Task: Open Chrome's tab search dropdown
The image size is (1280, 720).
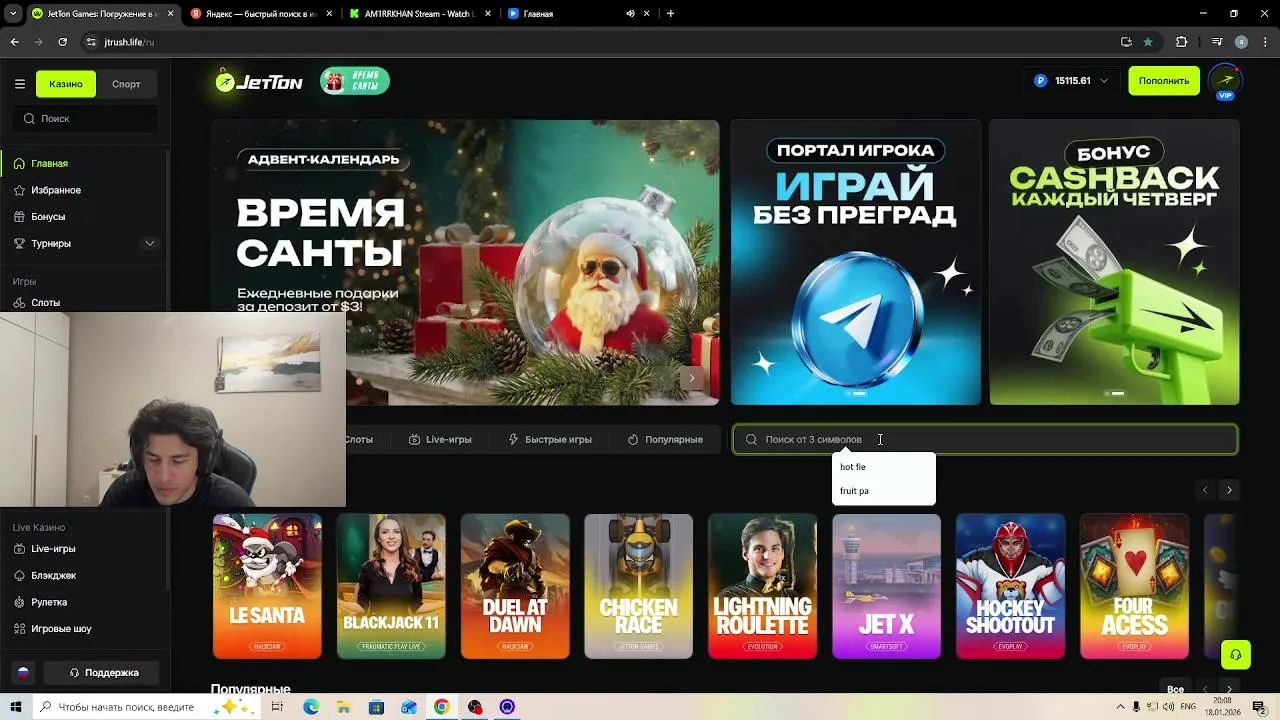Action: pos(13,14)
